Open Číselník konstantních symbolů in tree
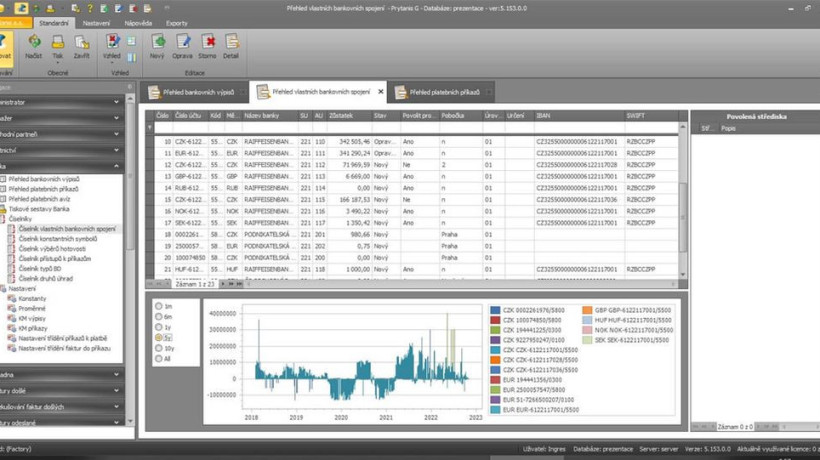 point(62,240)
